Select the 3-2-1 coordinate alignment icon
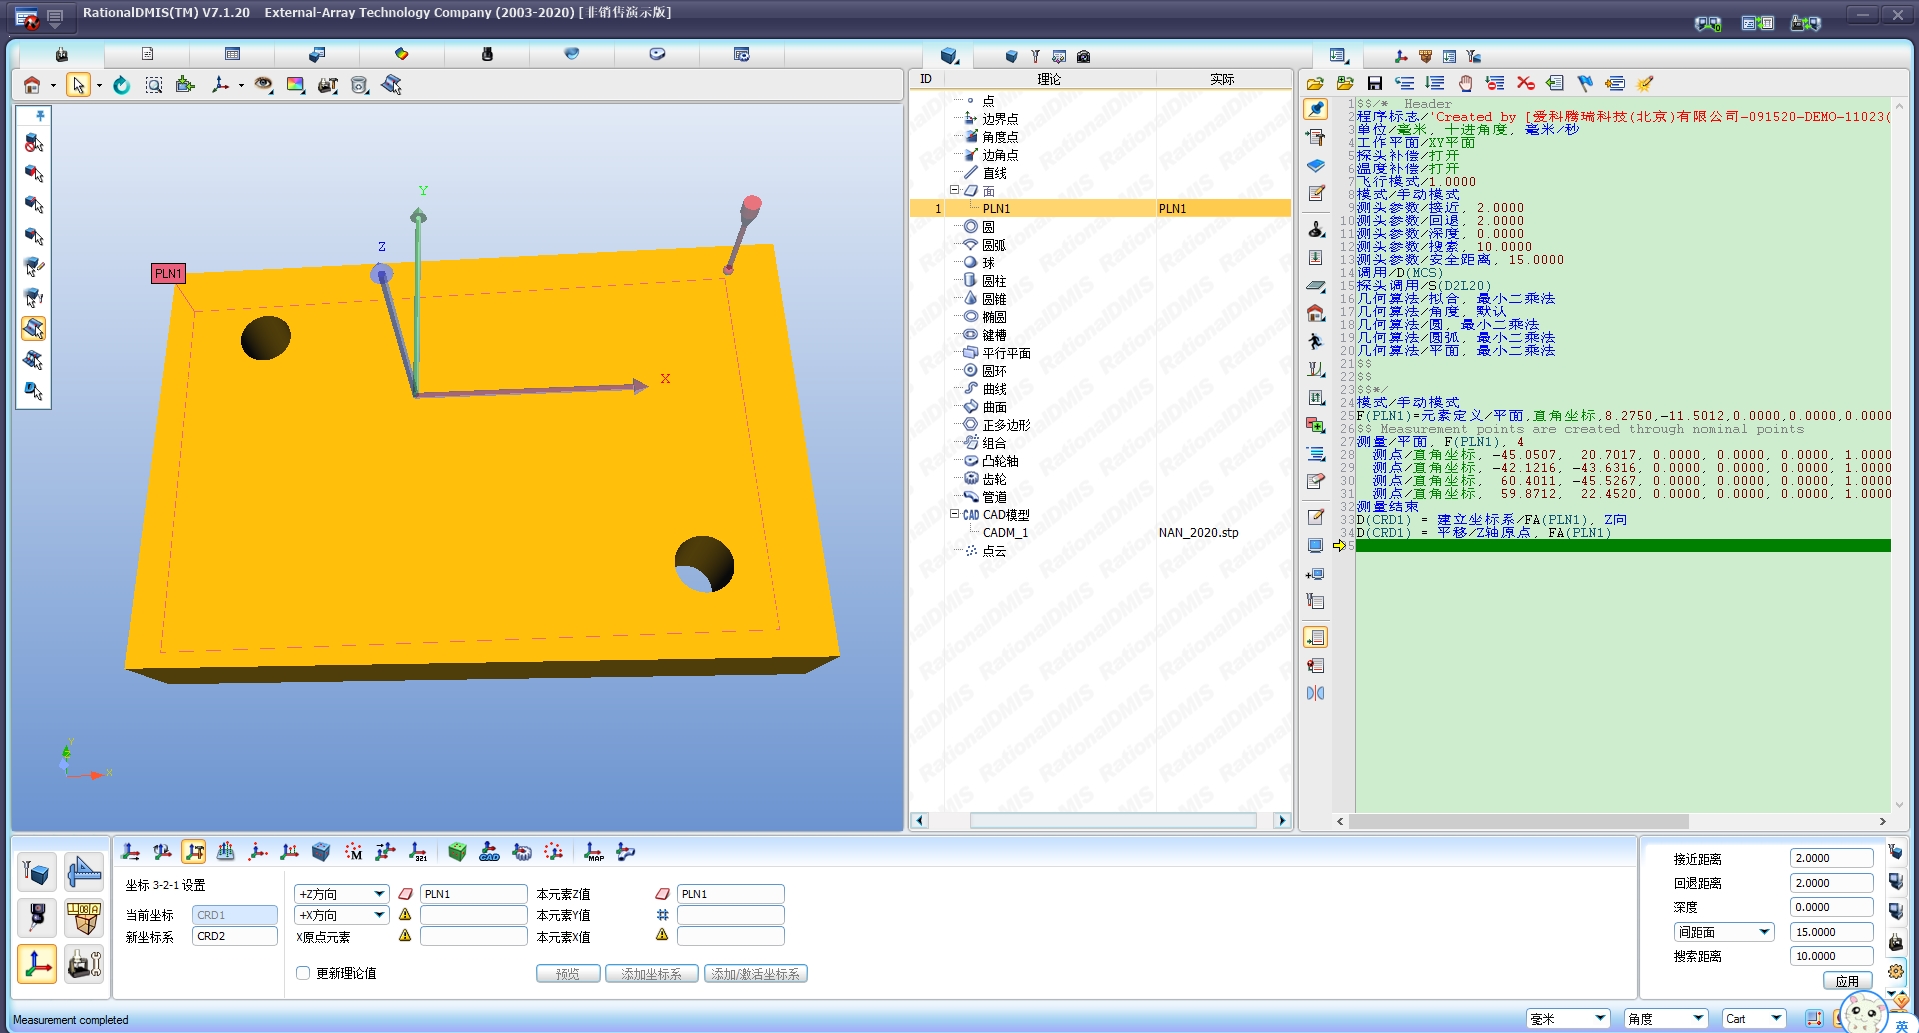 418,852
